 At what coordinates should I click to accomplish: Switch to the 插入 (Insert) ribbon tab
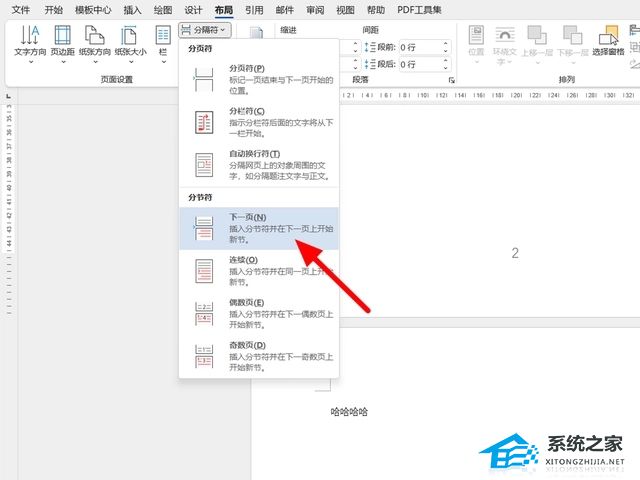pyautogui.click(x=132, y=10)
